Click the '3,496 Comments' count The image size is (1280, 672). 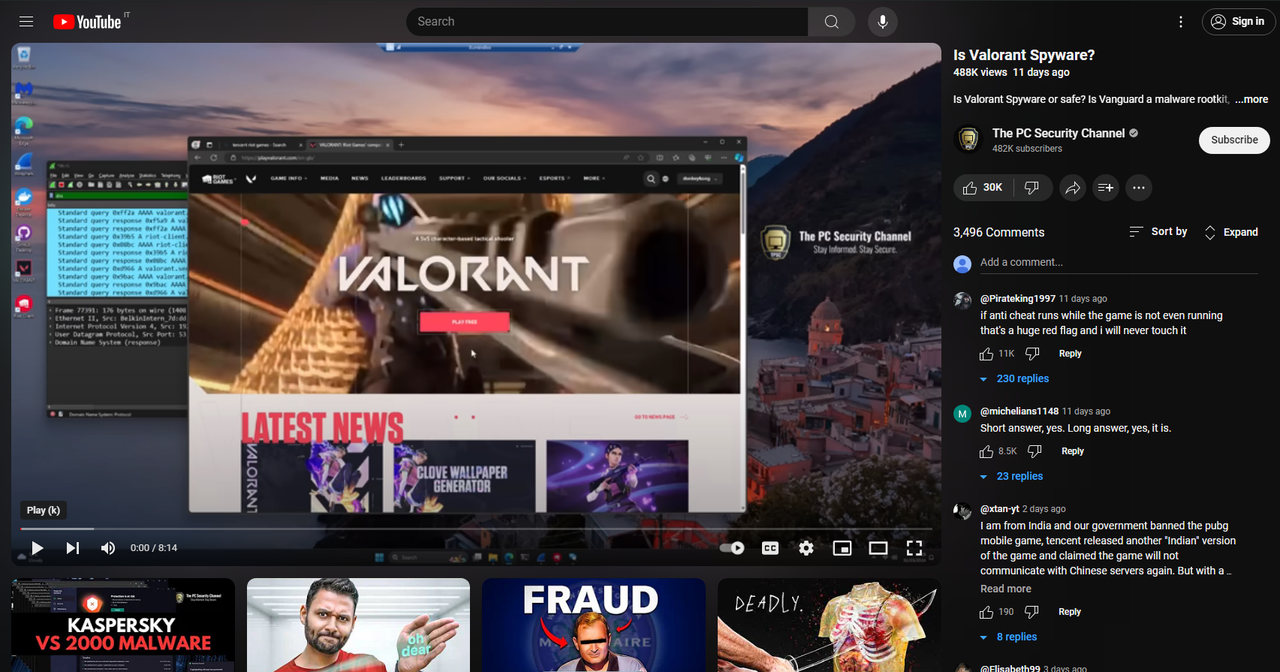998,232
